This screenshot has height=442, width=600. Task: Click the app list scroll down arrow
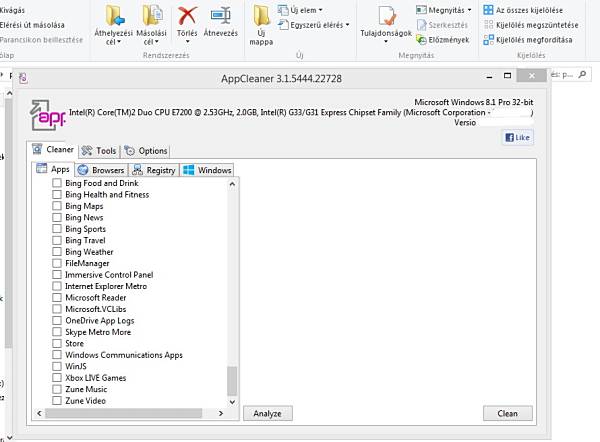[232, 402]
